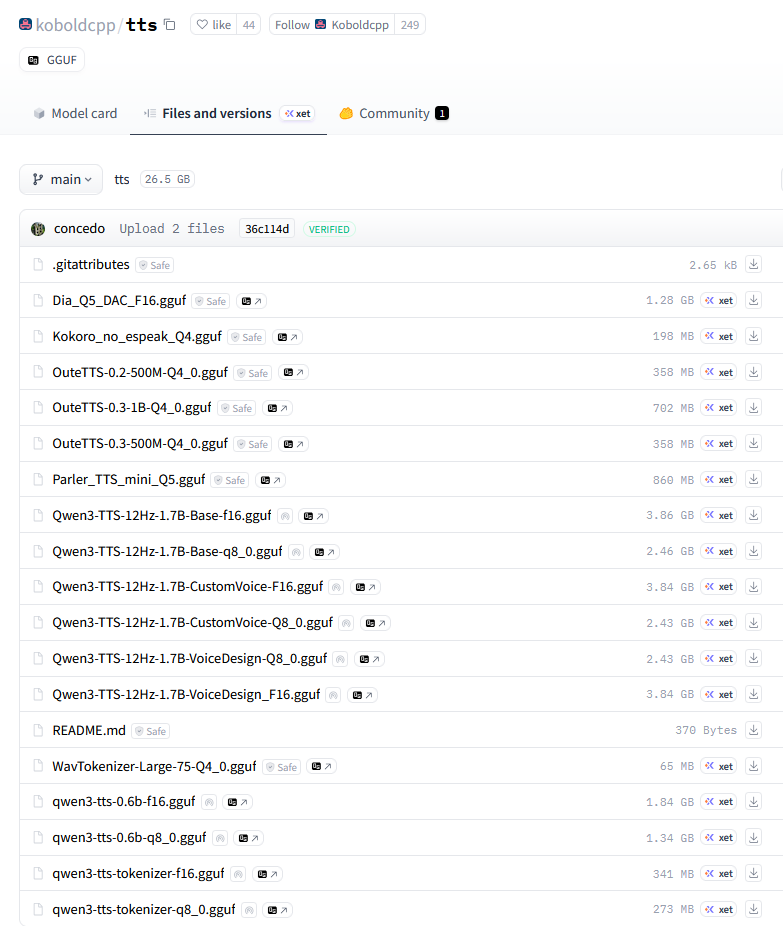
Task: Download qwen3-tts-tokenizer-q8_0.gguf
Action: 753,909
